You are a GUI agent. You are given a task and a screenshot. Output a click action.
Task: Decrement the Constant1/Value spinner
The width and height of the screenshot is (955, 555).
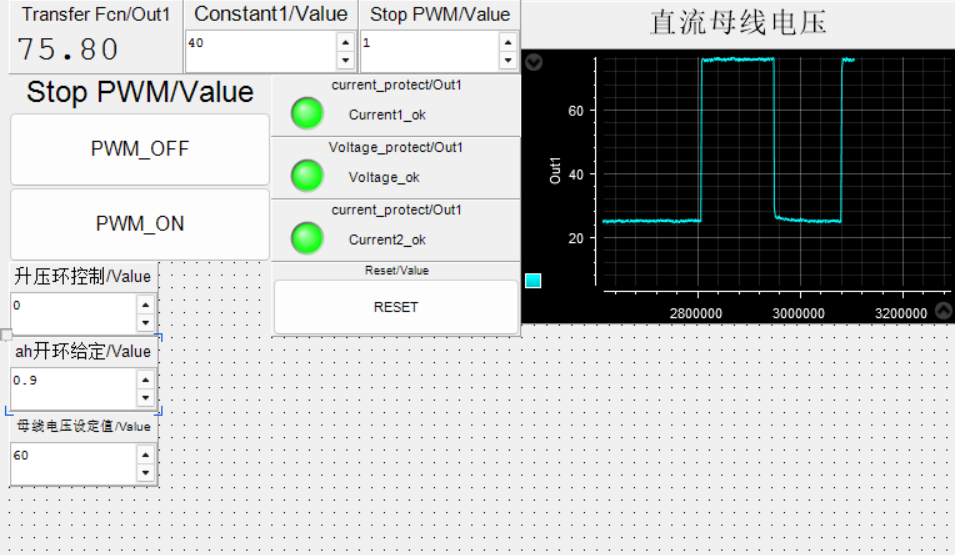tap(345, 60)
